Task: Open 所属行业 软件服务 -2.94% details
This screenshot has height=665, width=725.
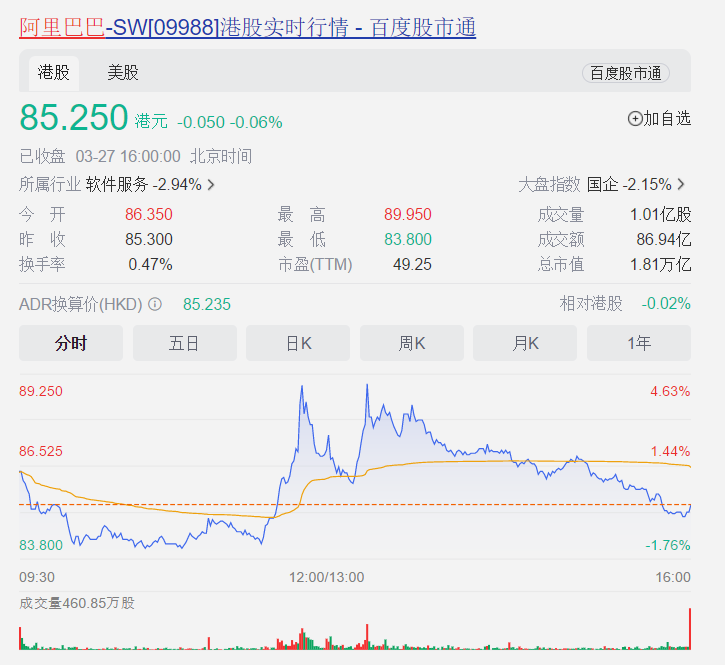Action: [x=117, y=185]
